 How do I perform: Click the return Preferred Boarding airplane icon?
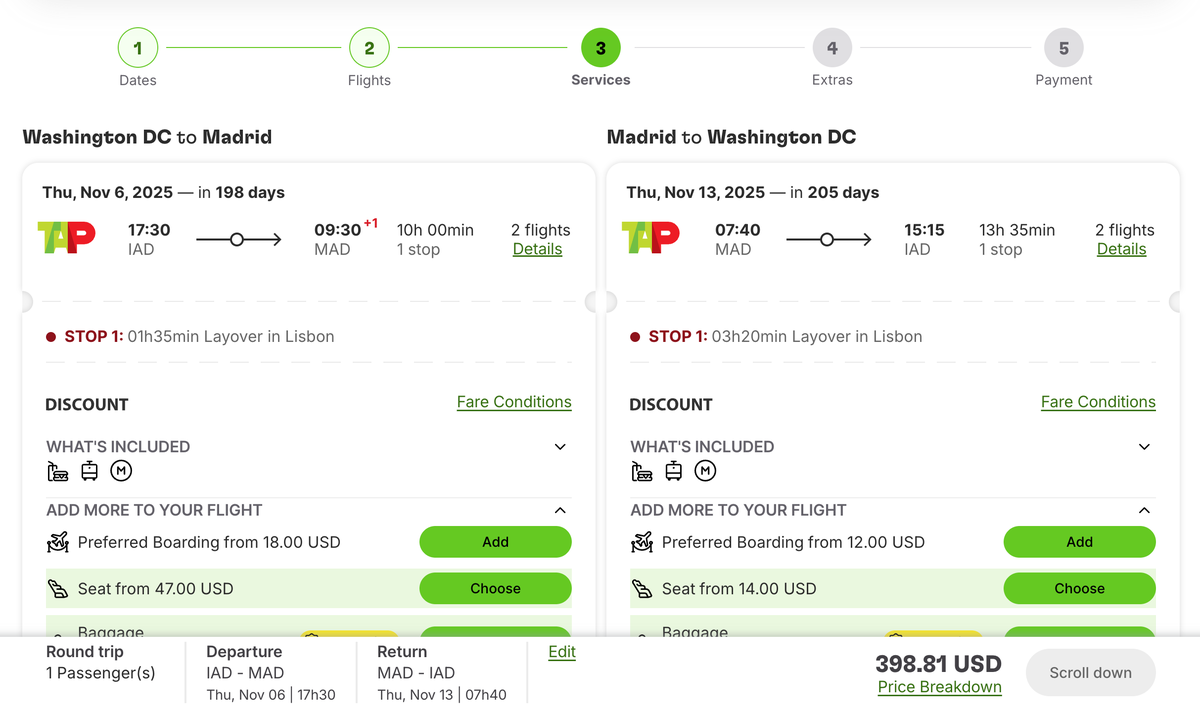[642, 543]
